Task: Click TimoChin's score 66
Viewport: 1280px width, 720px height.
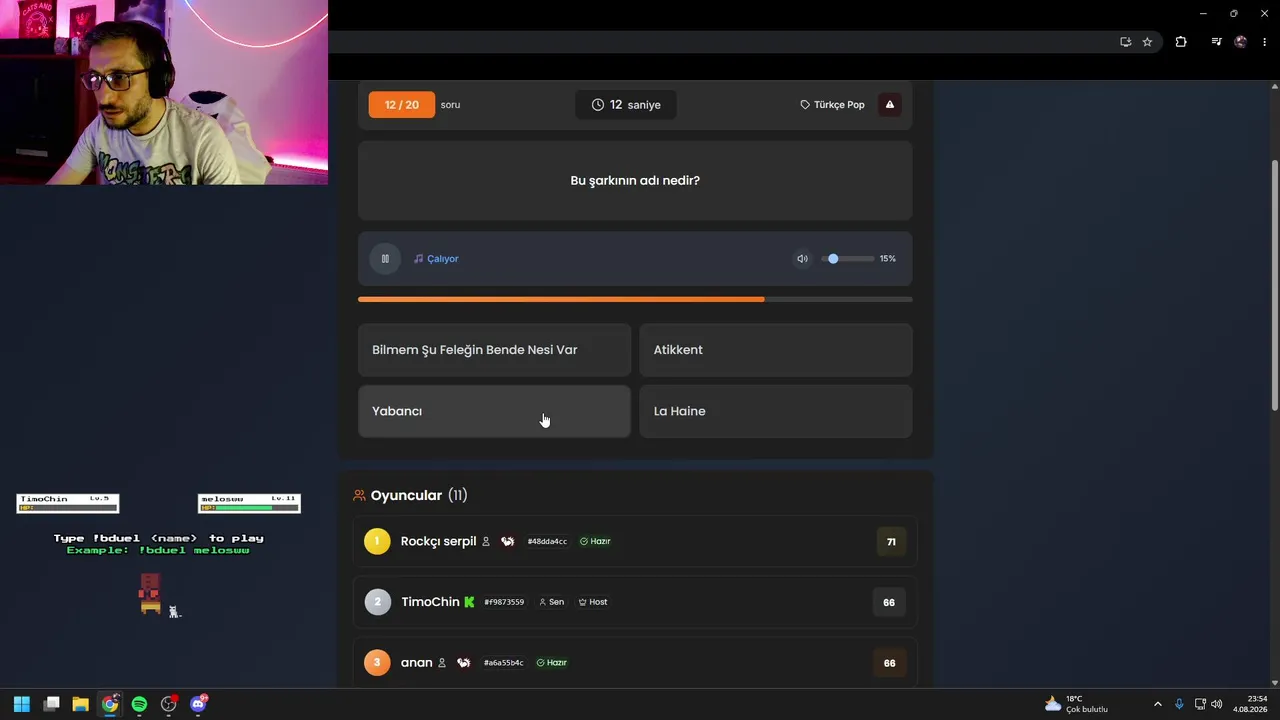Action: tap(889, 602)
